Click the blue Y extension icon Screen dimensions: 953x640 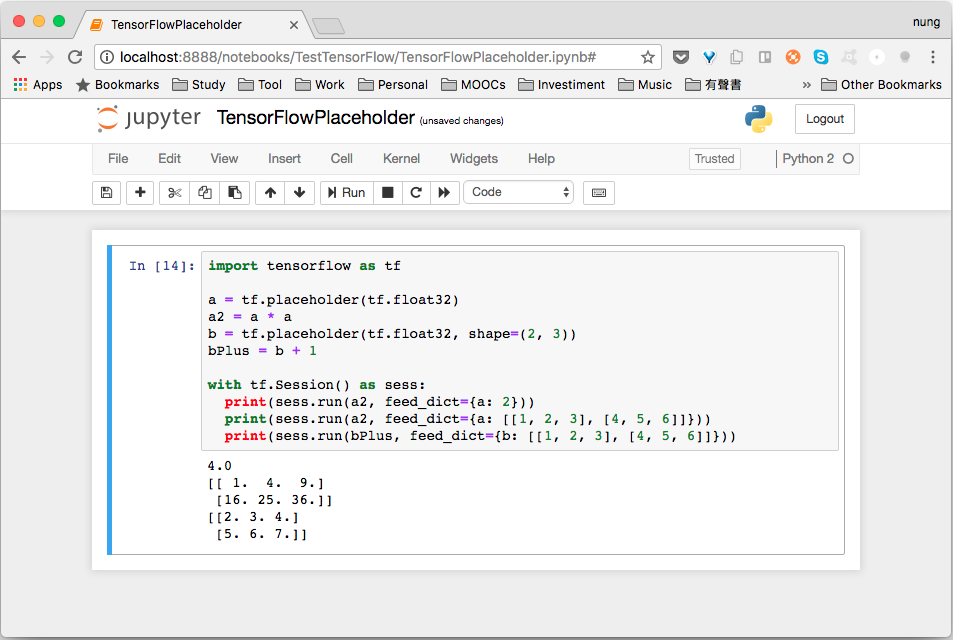click(x=709, y=57)
